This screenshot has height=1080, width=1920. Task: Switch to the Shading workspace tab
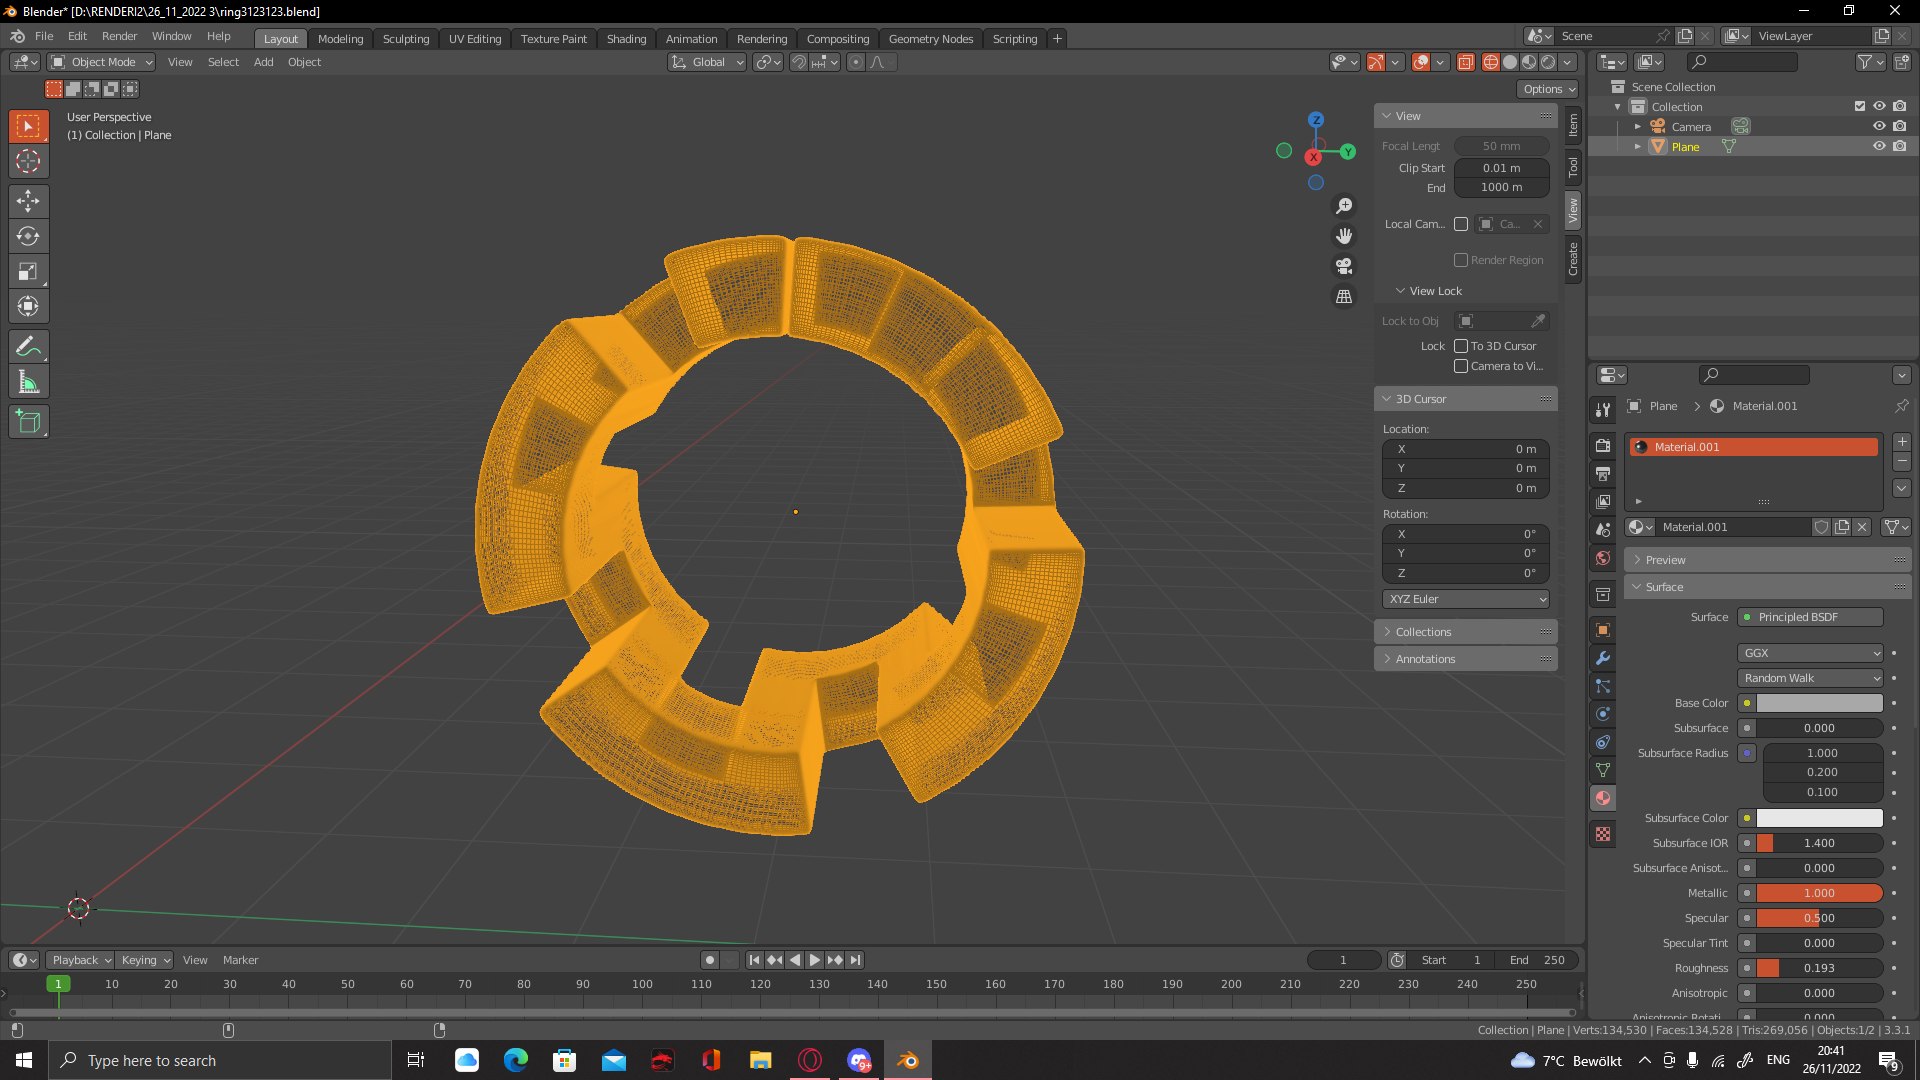626,39
